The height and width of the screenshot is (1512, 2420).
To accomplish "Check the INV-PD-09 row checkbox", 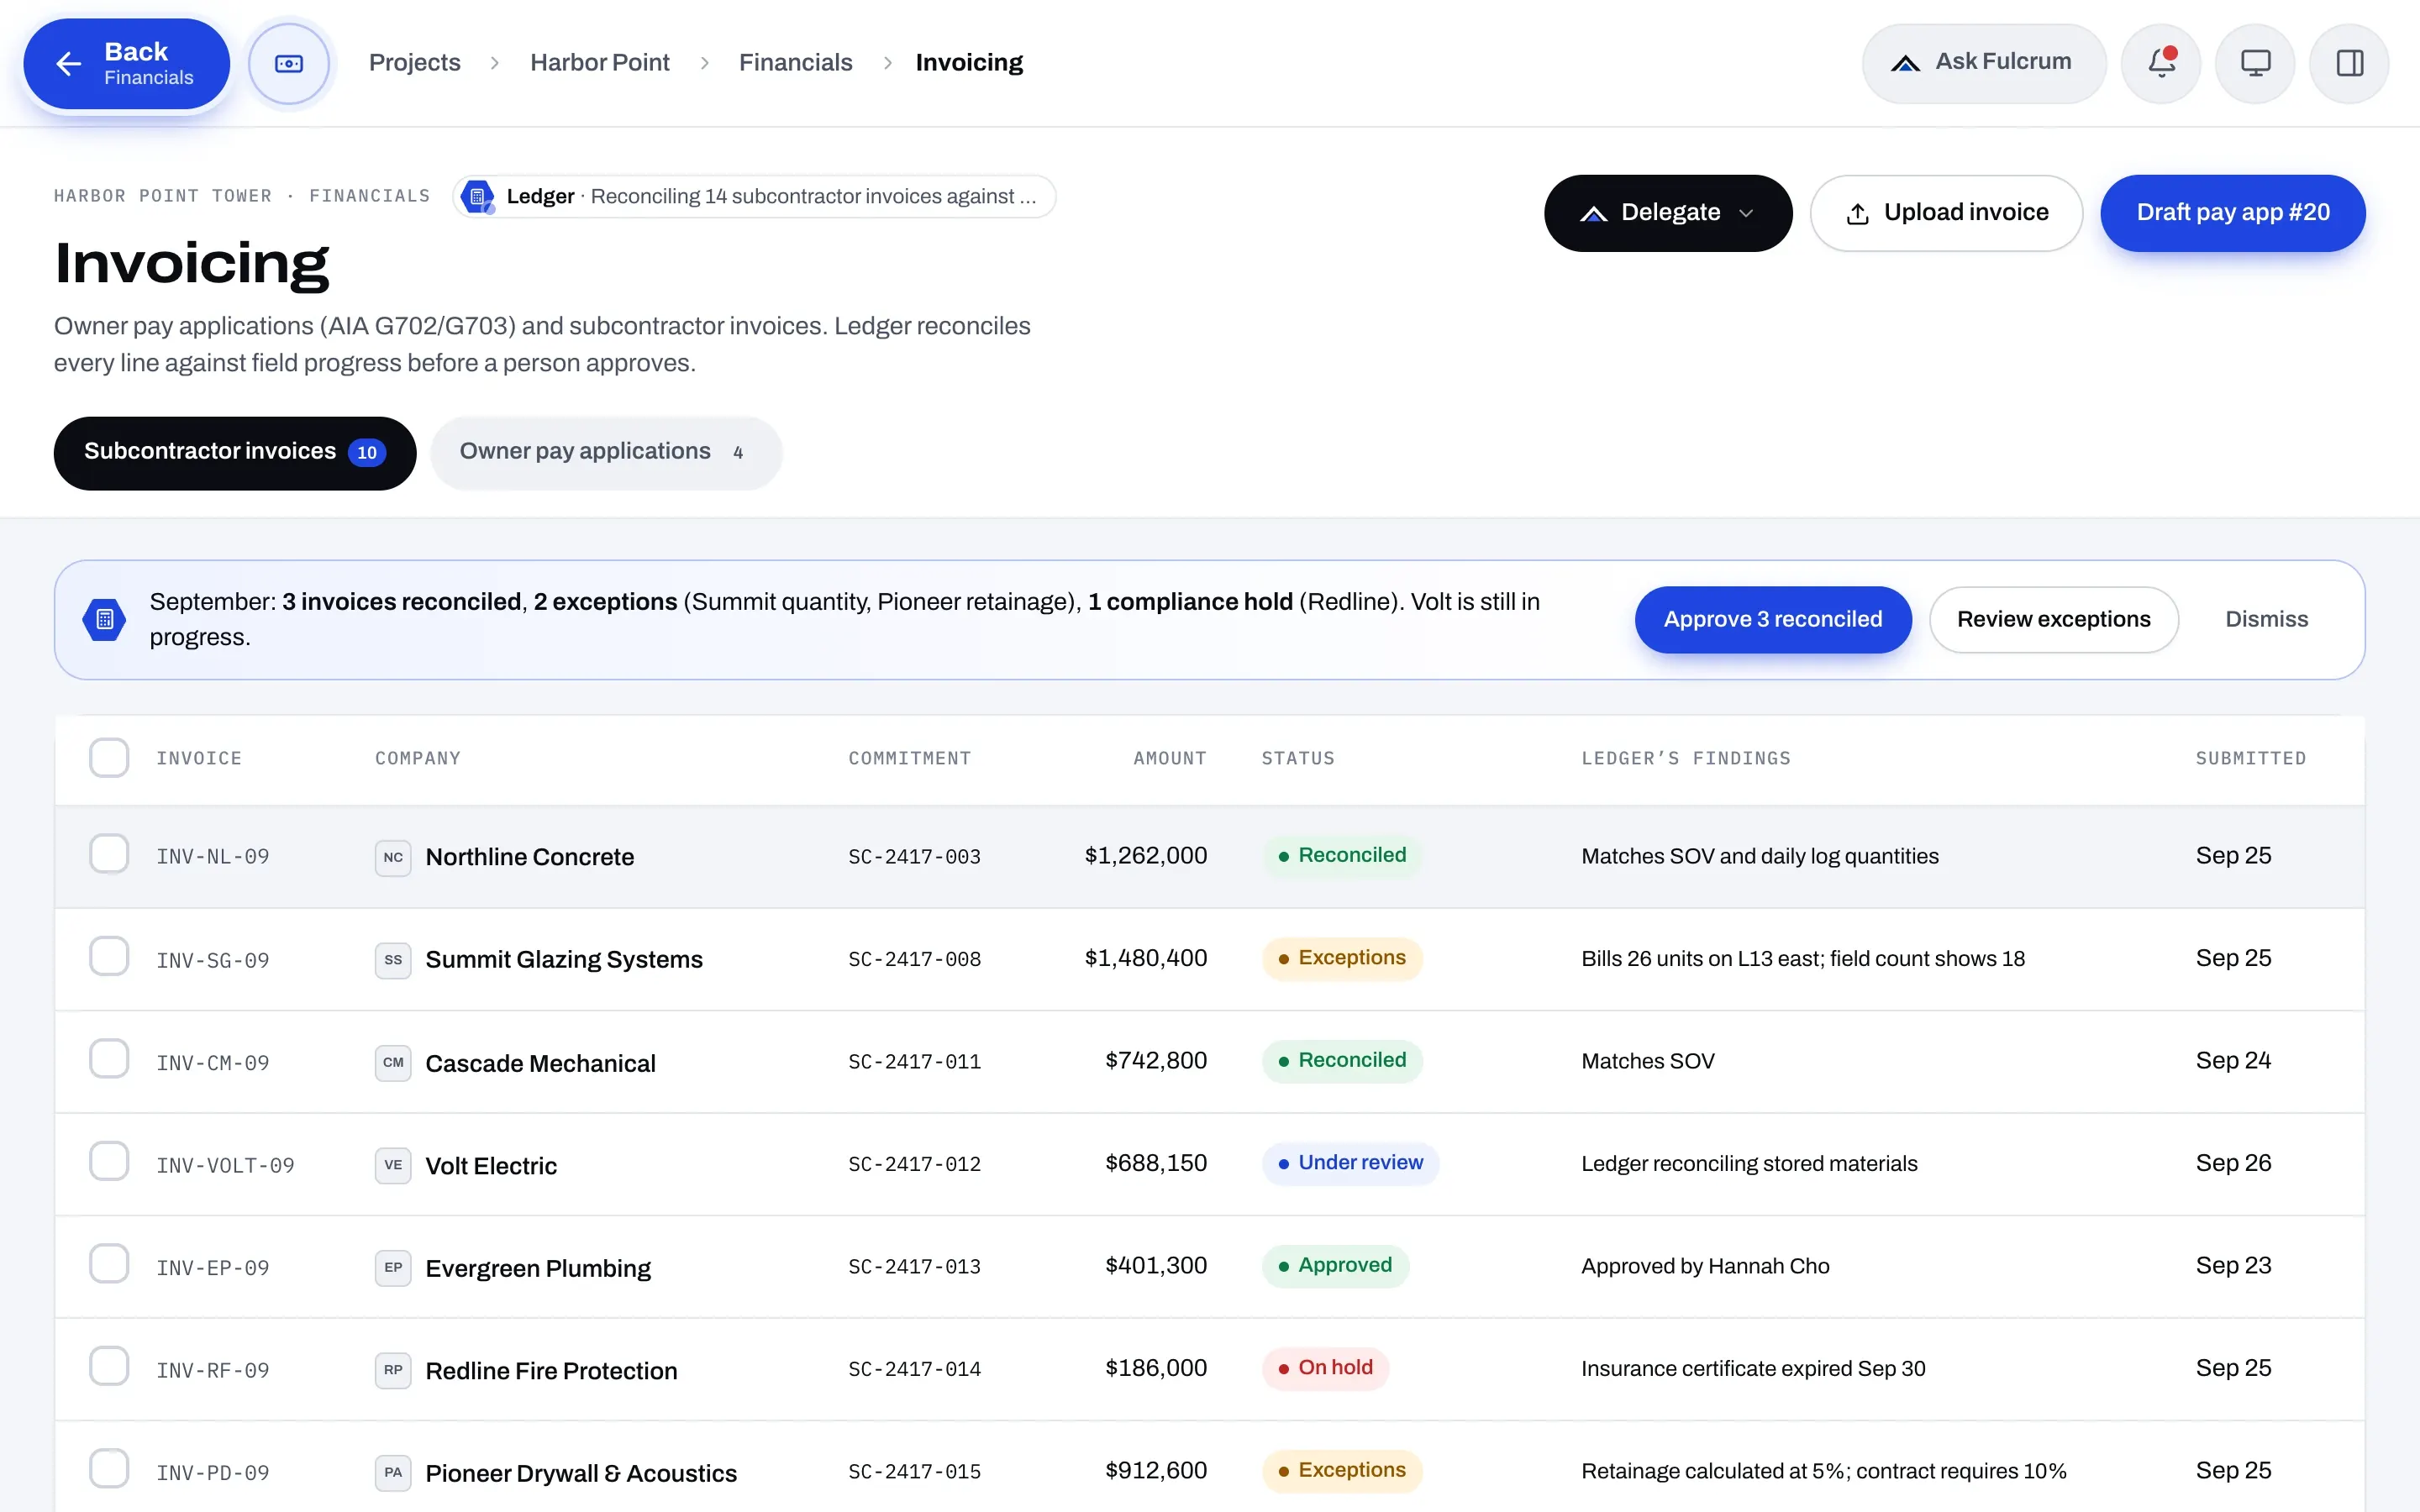I will pyautogui.click(x=109, y=1468).
